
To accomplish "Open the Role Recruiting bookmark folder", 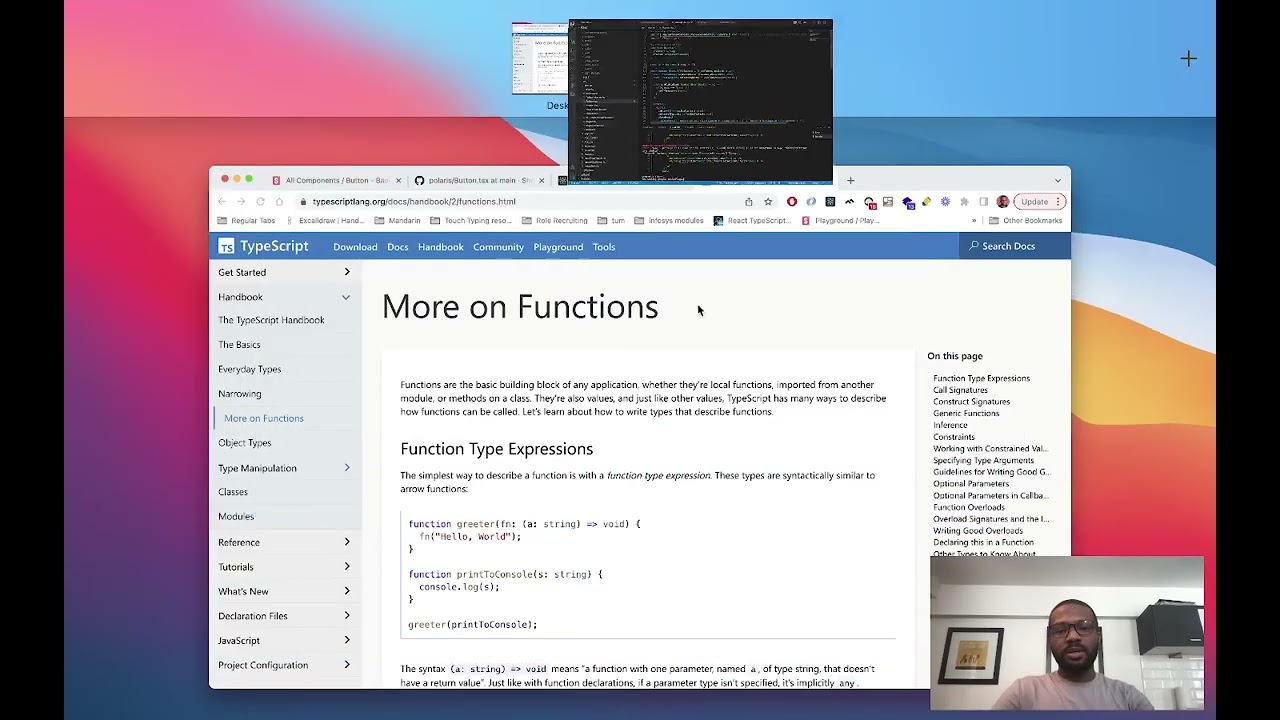I will click(554, 221).
